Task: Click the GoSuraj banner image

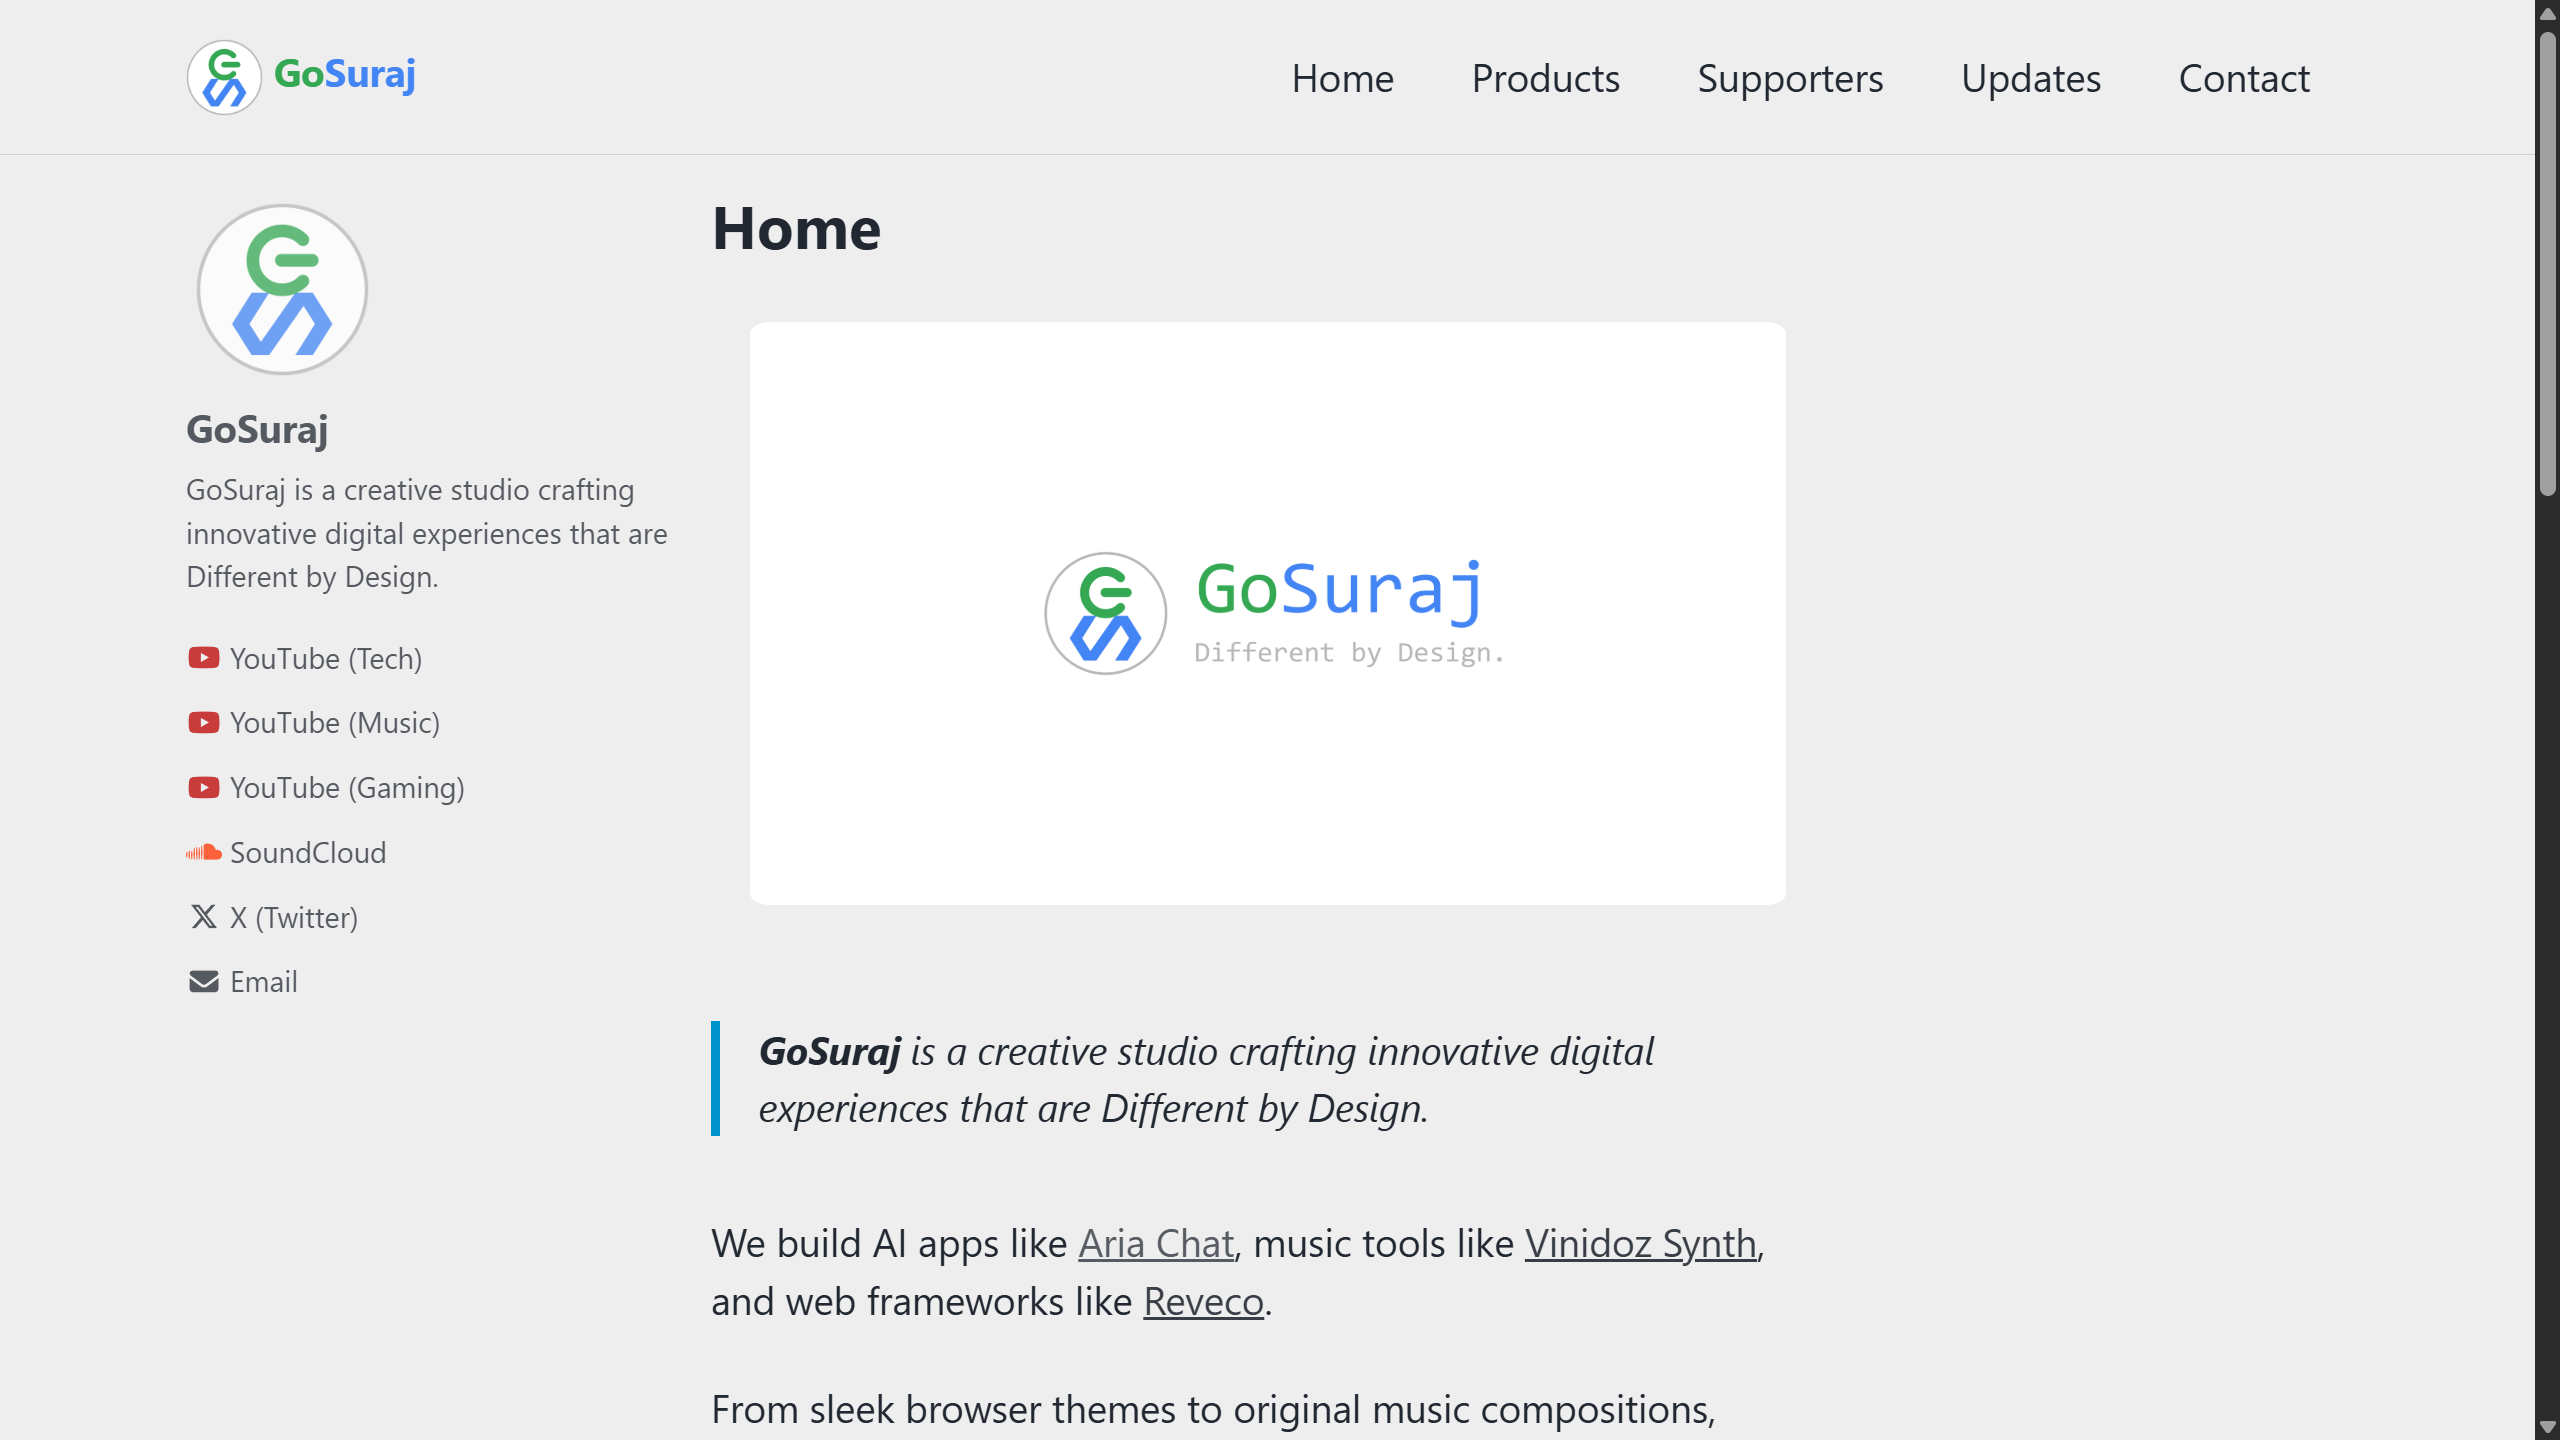Action: click(x=1267, y=613)
